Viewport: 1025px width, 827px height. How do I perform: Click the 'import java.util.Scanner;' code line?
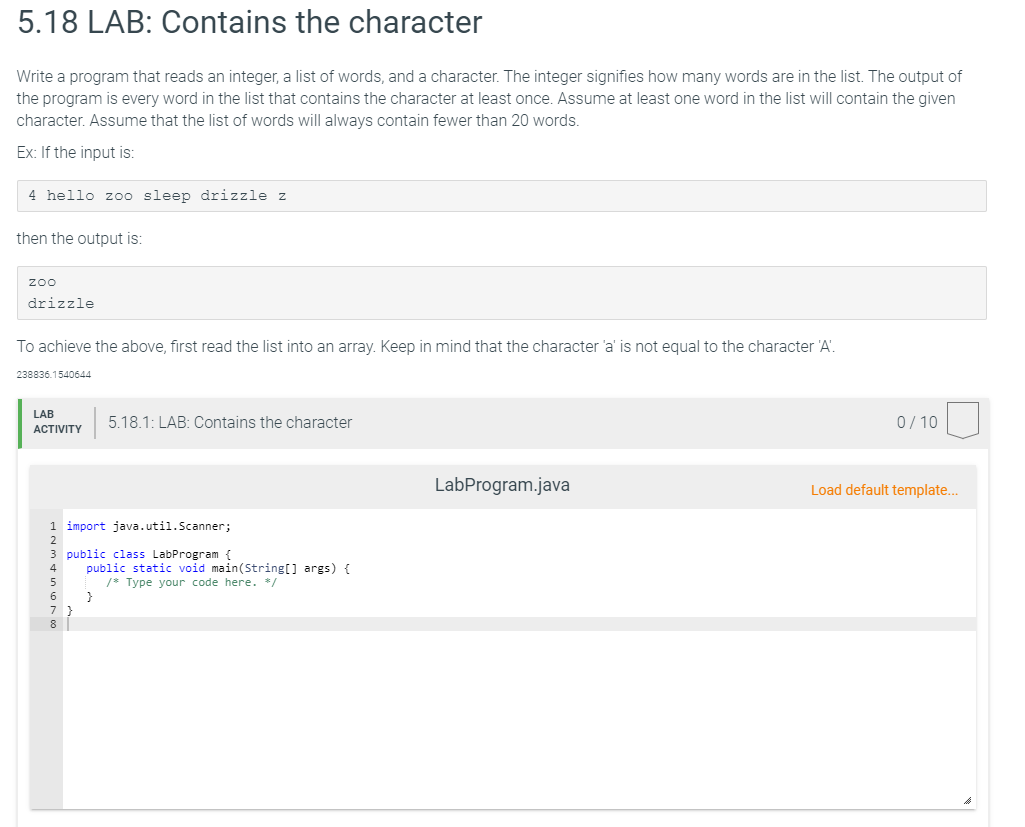coord(148,526)
